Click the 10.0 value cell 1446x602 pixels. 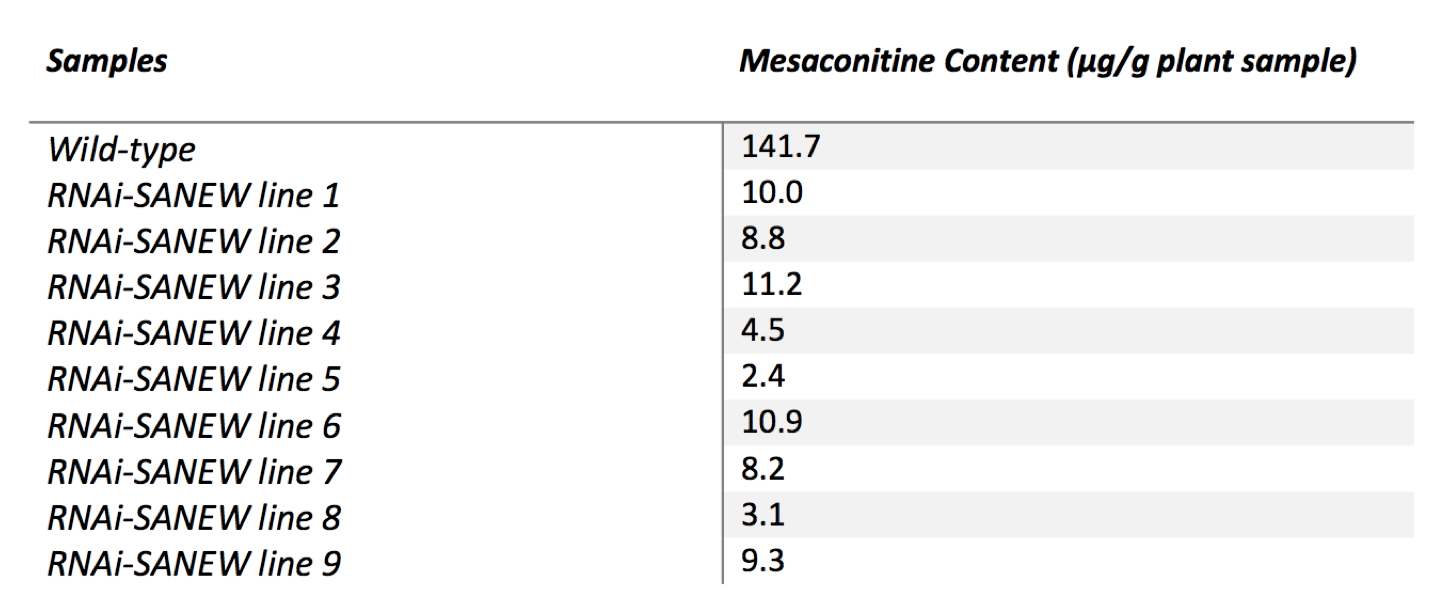(x=1068, y=193)
